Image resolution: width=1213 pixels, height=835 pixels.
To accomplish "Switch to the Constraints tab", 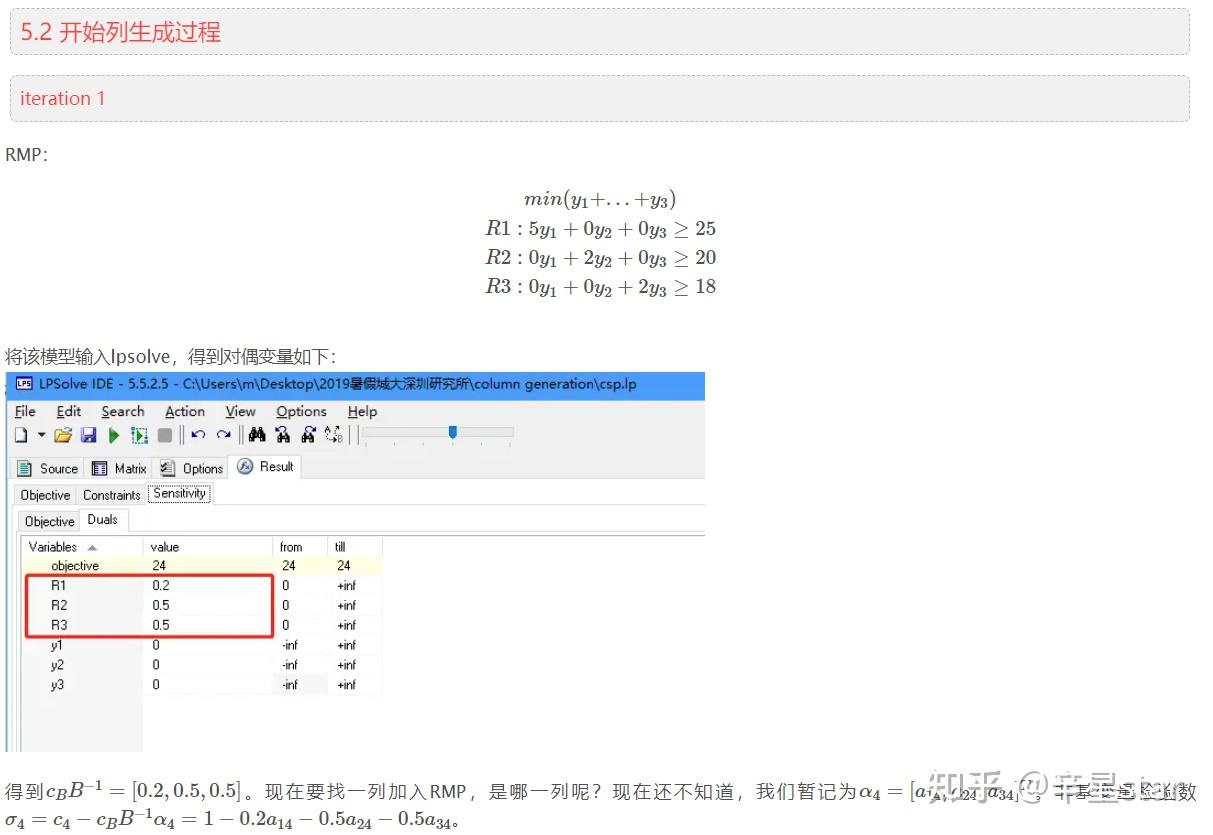I will pos(111,493).
